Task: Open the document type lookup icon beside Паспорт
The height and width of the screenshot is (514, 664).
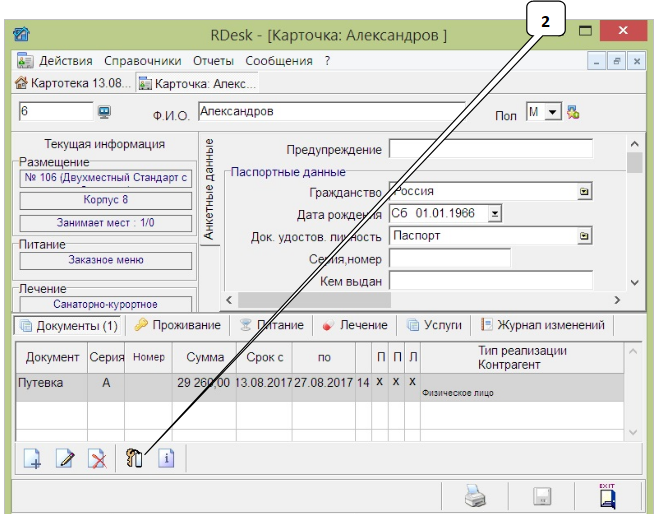Action: 584,236
